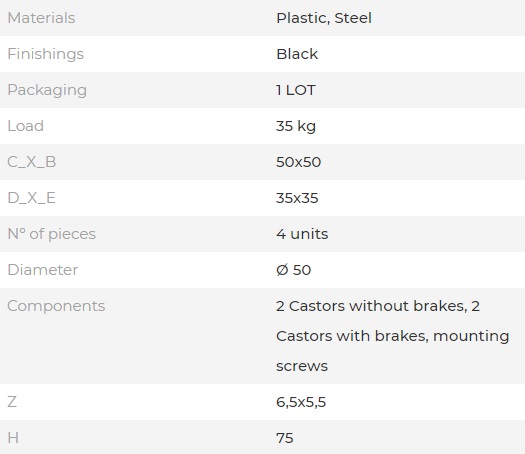Select the '1 LOT' packaging value
The image size is (525, 454).
point(296,90)
